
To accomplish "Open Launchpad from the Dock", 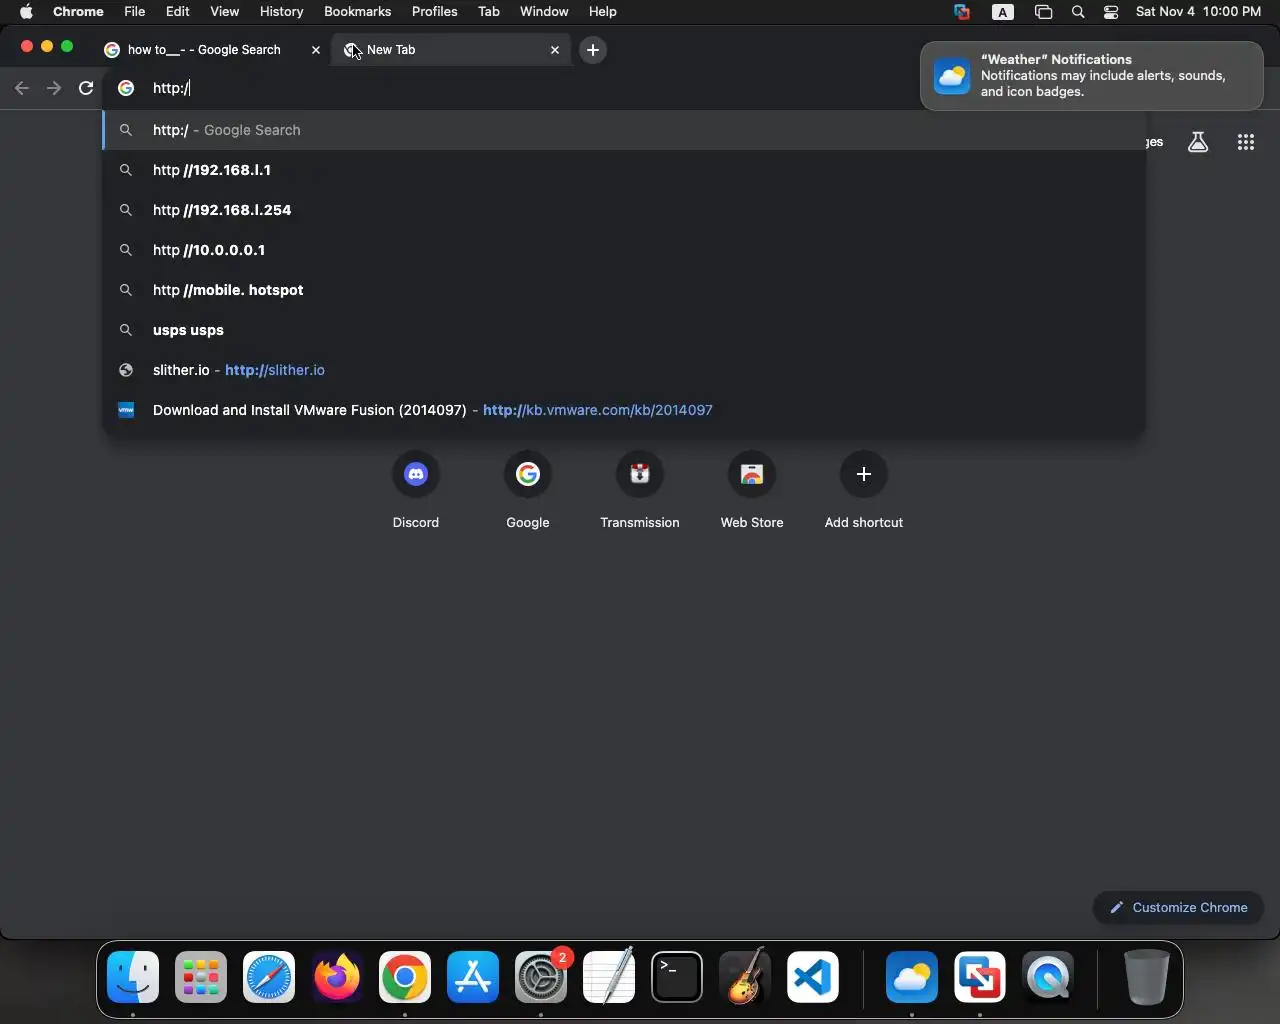I will click(x=201, y=977).
